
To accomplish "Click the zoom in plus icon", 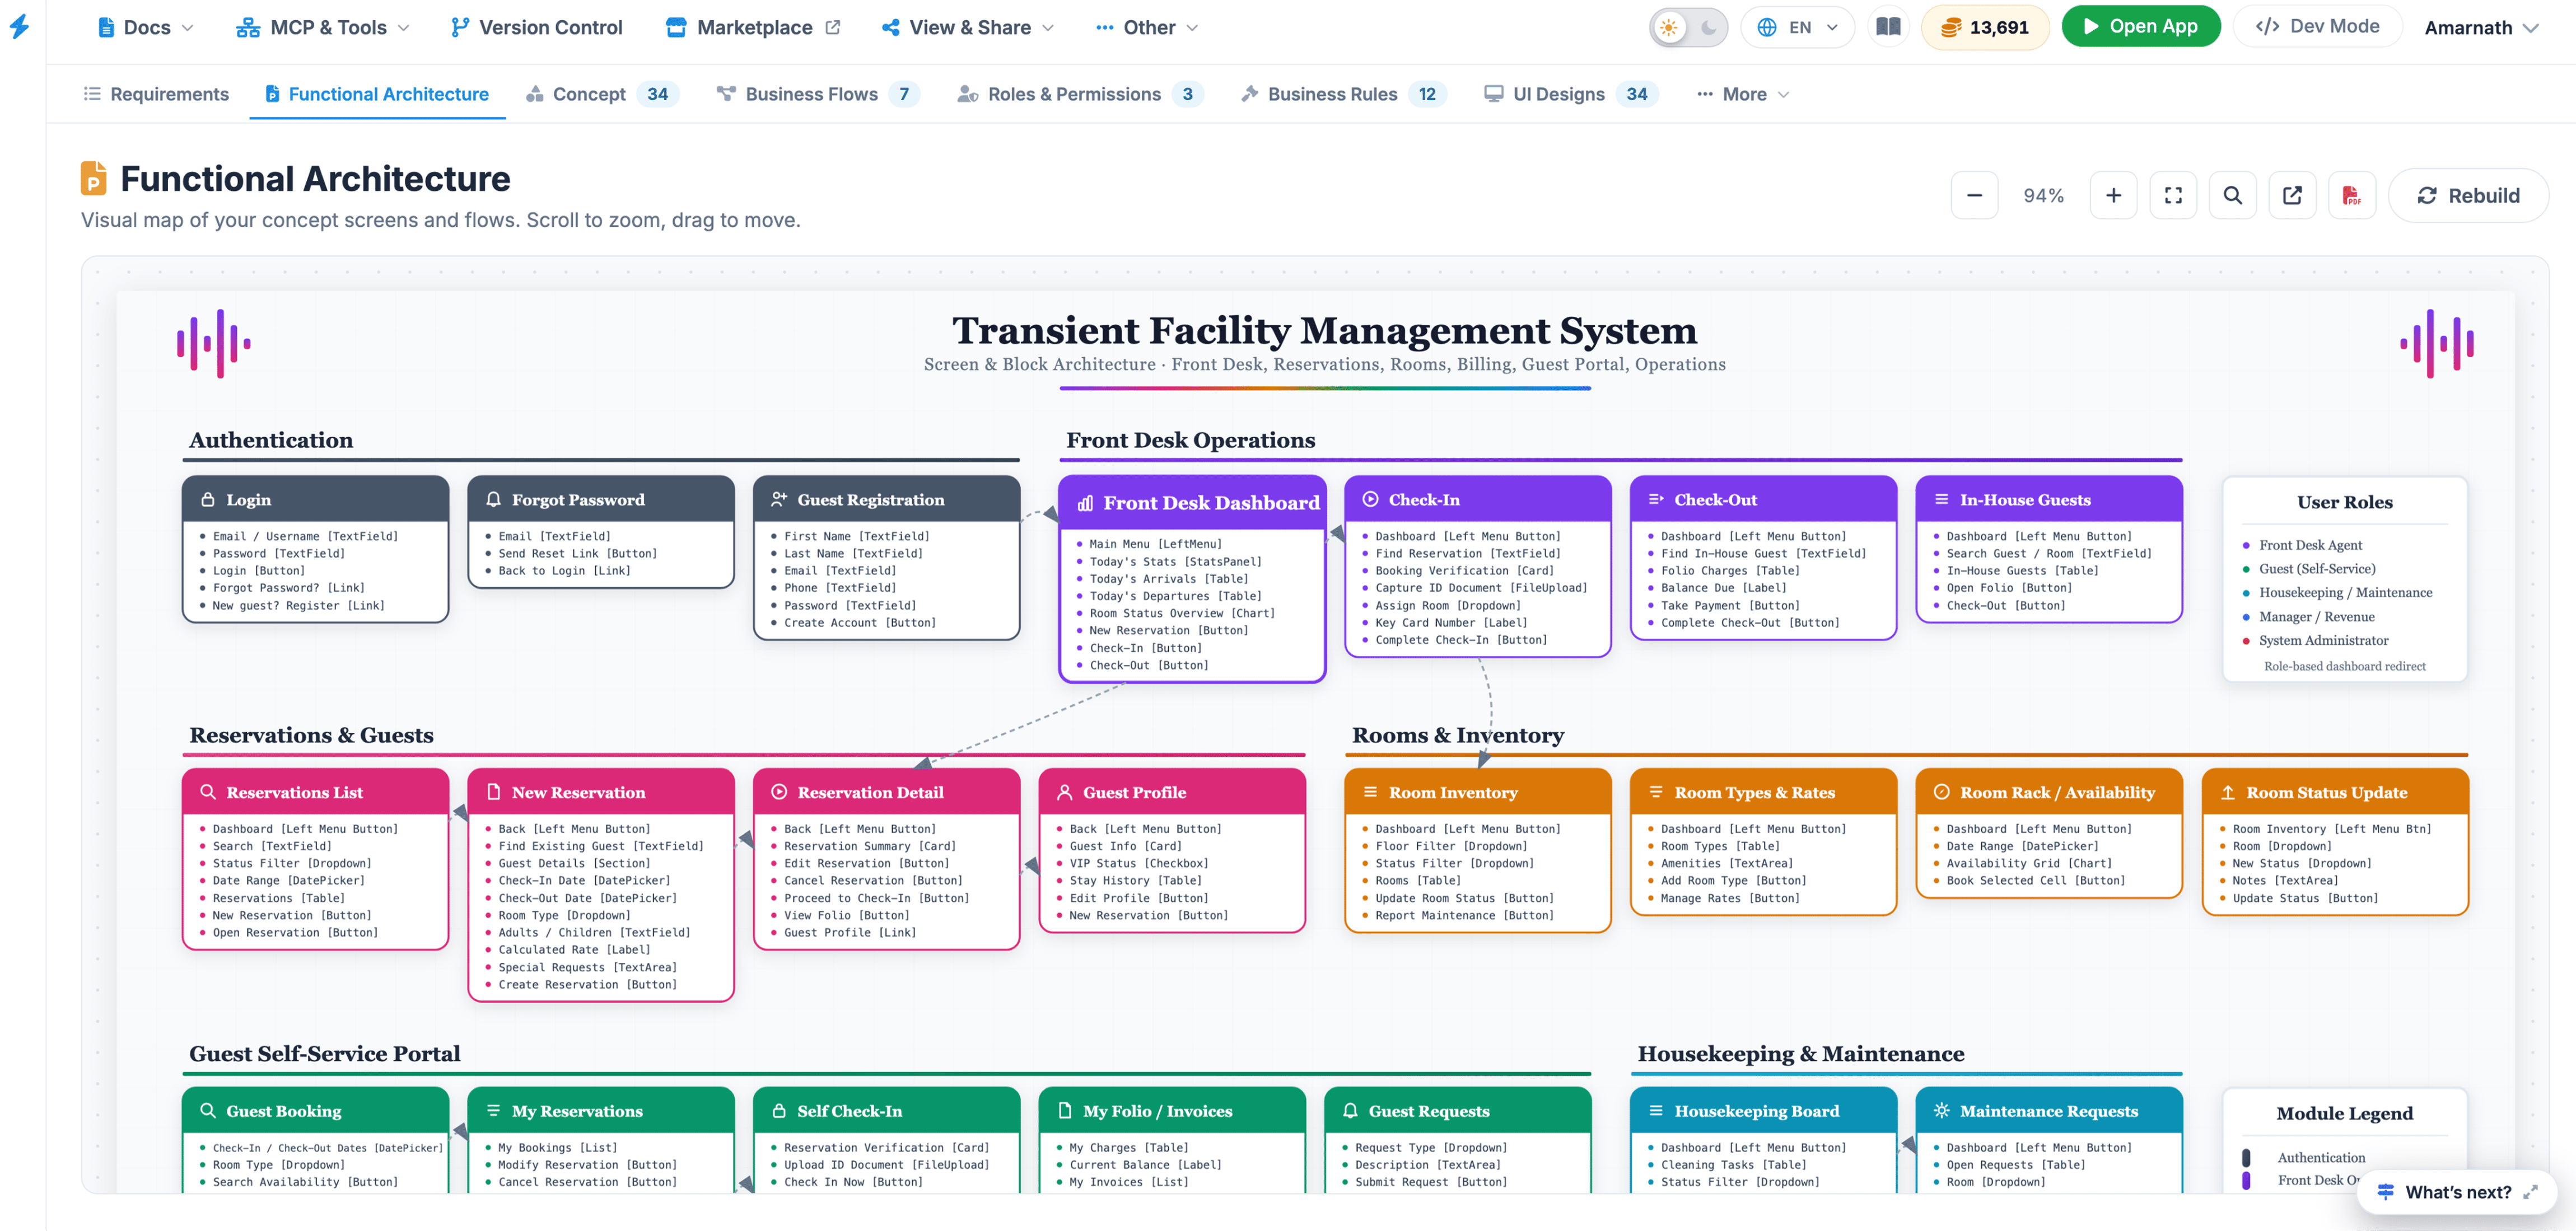I will [x=2113, y=196].
